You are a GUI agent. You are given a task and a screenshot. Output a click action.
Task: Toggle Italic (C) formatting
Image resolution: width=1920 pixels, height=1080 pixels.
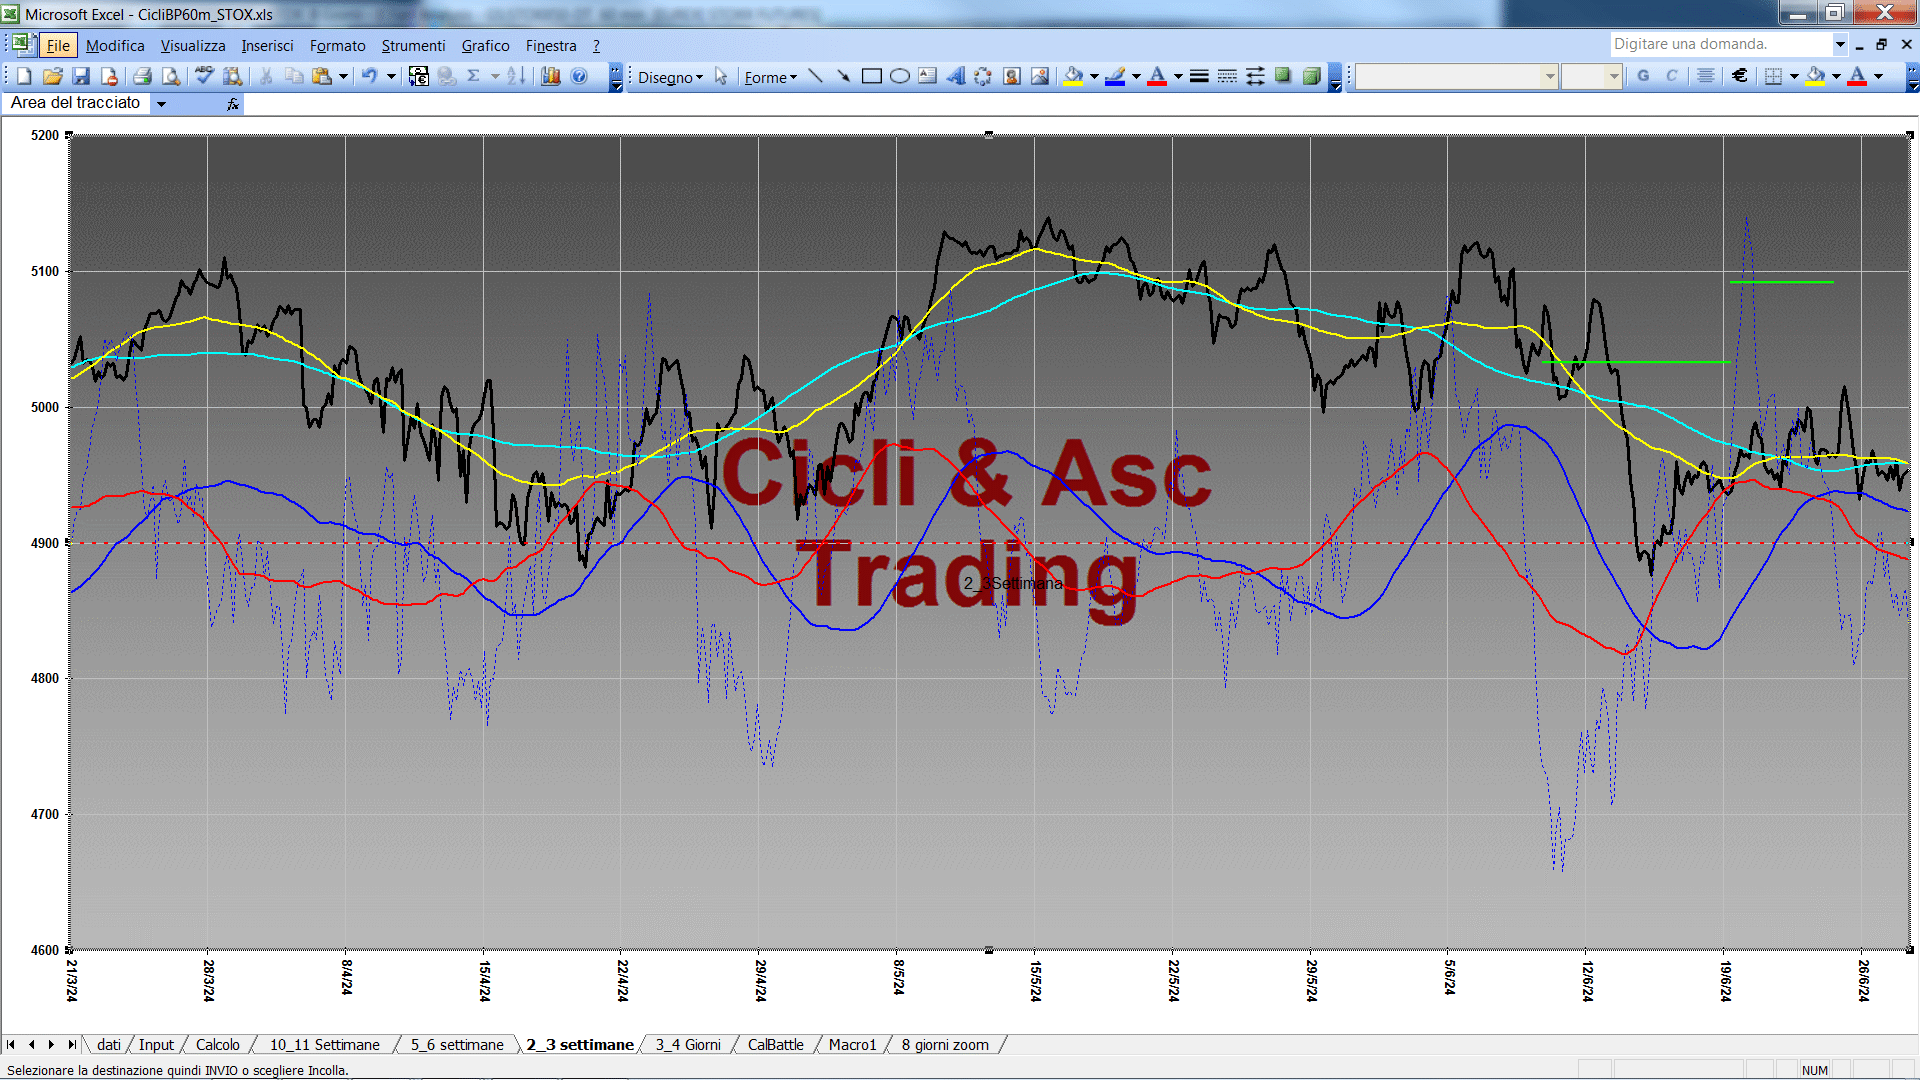click(1671, 76)
